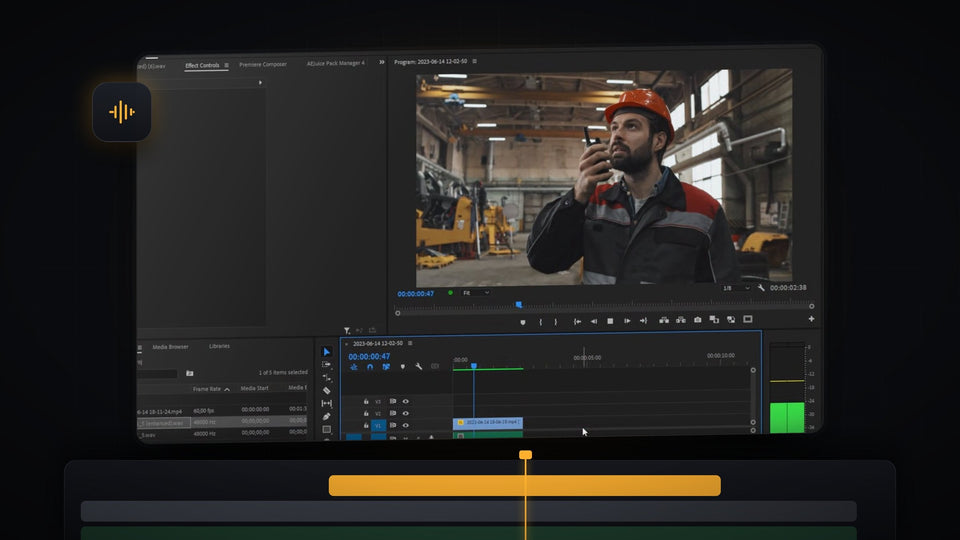Click the Comparison View icon

click(714, 320)
